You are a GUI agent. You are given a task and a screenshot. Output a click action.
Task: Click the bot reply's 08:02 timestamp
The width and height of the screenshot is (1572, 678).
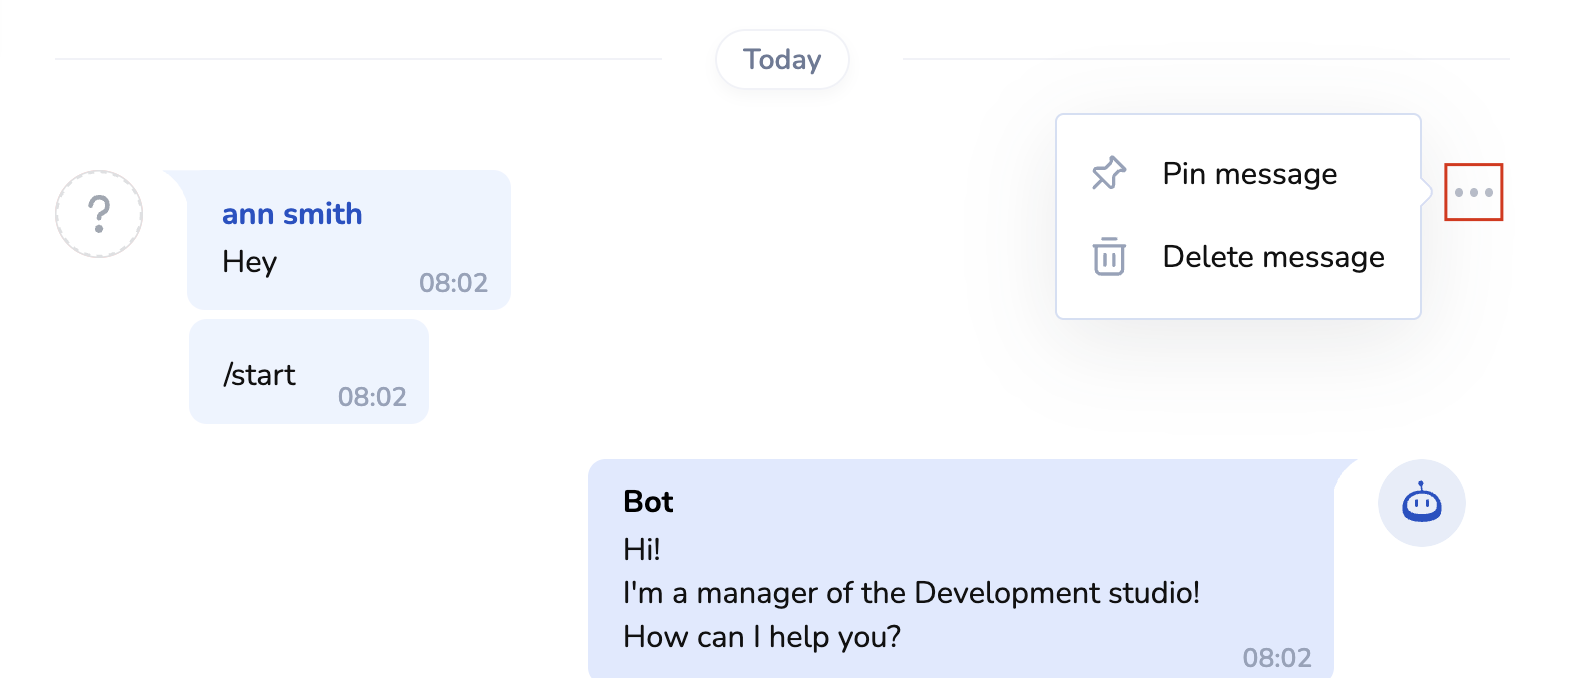(x=1276, y=657)
